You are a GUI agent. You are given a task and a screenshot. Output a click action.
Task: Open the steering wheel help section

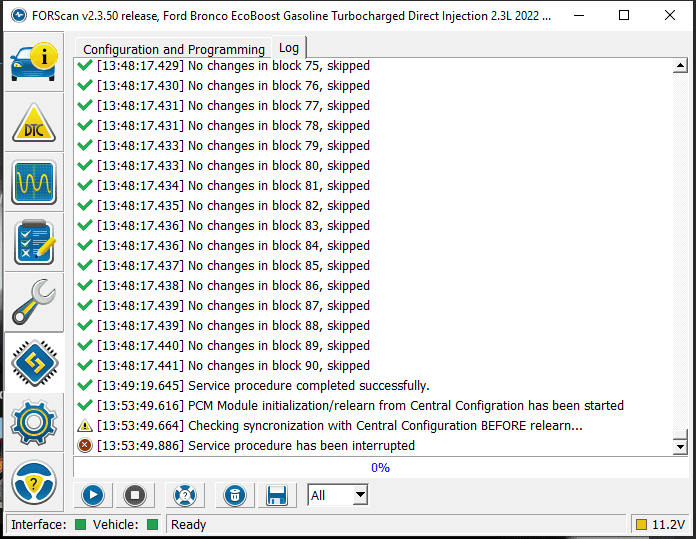[33, 482]
